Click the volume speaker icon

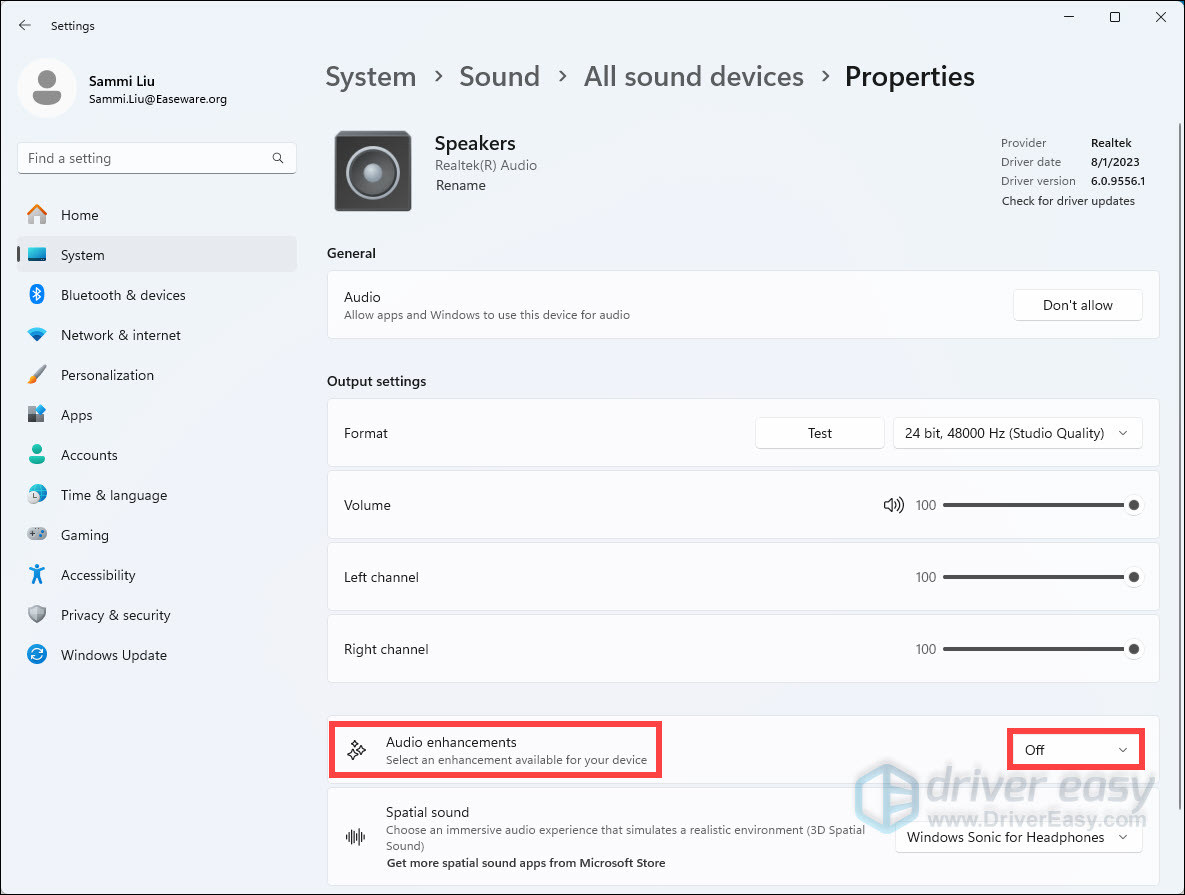893,505
